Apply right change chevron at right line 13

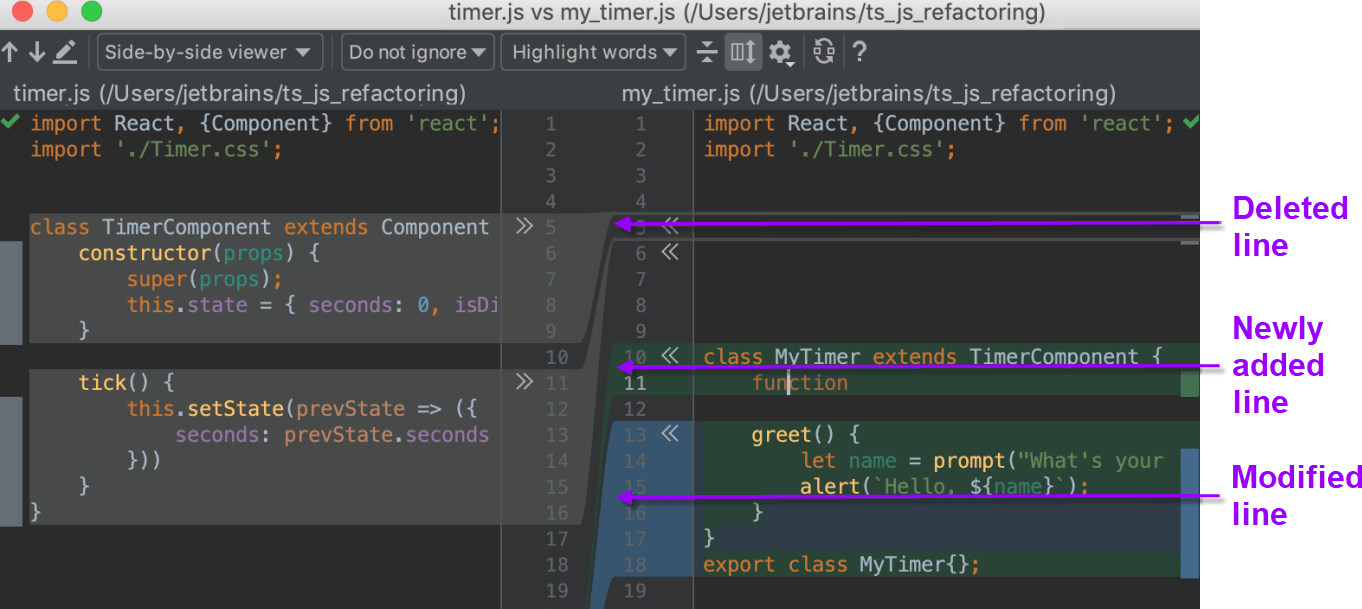coord(670,434)
